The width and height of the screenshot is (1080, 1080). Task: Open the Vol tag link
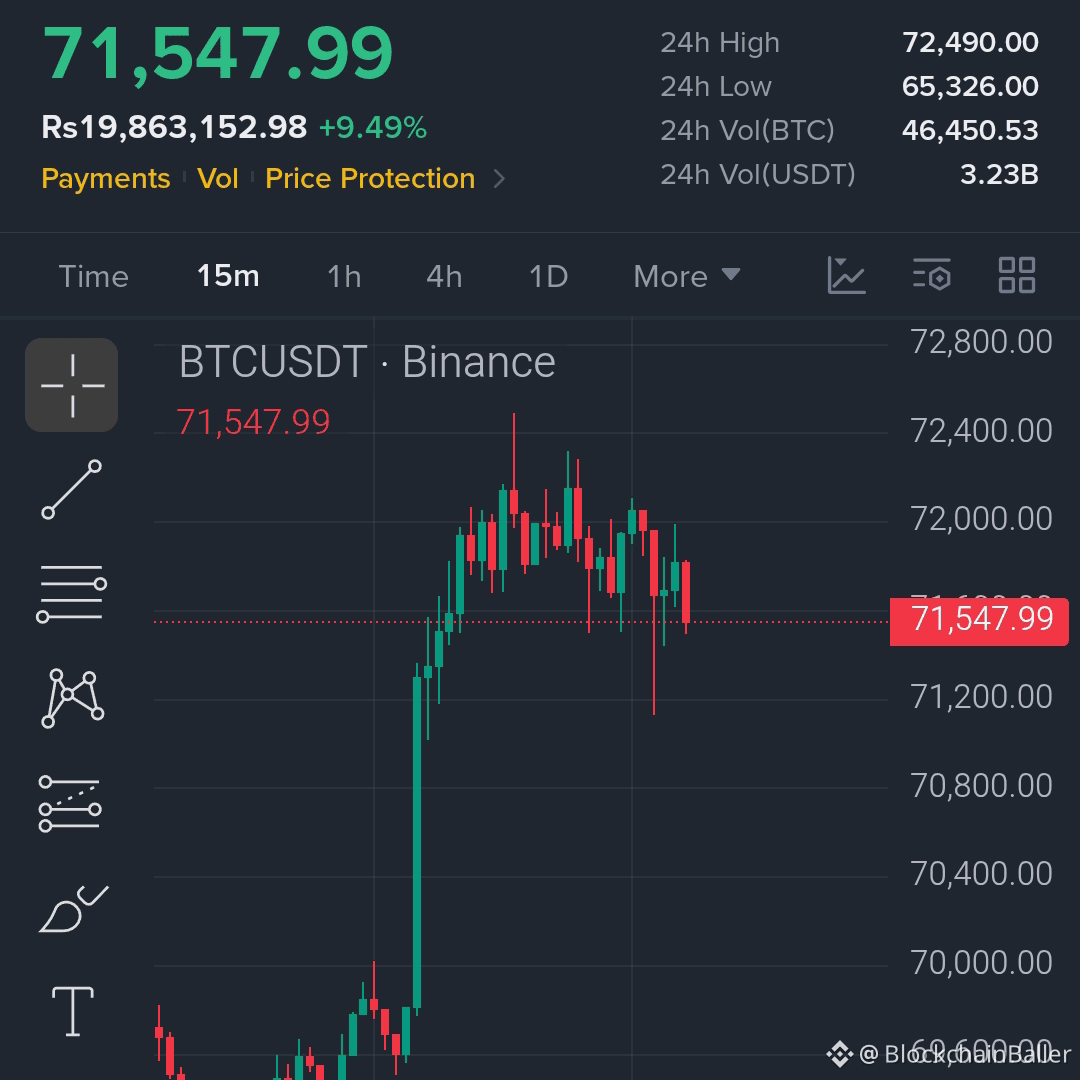[x=218, y=178]
